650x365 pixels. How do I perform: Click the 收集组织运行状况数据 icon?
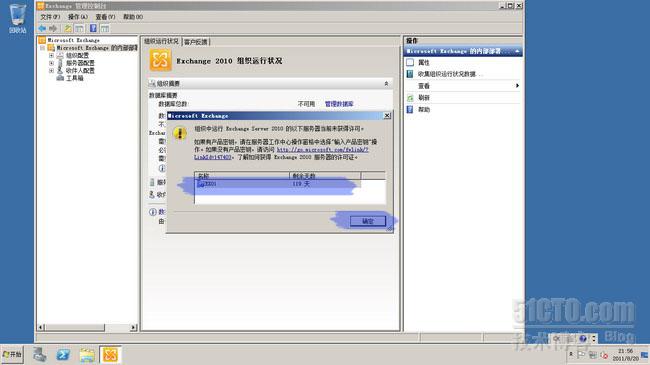(x=410, y=74)
